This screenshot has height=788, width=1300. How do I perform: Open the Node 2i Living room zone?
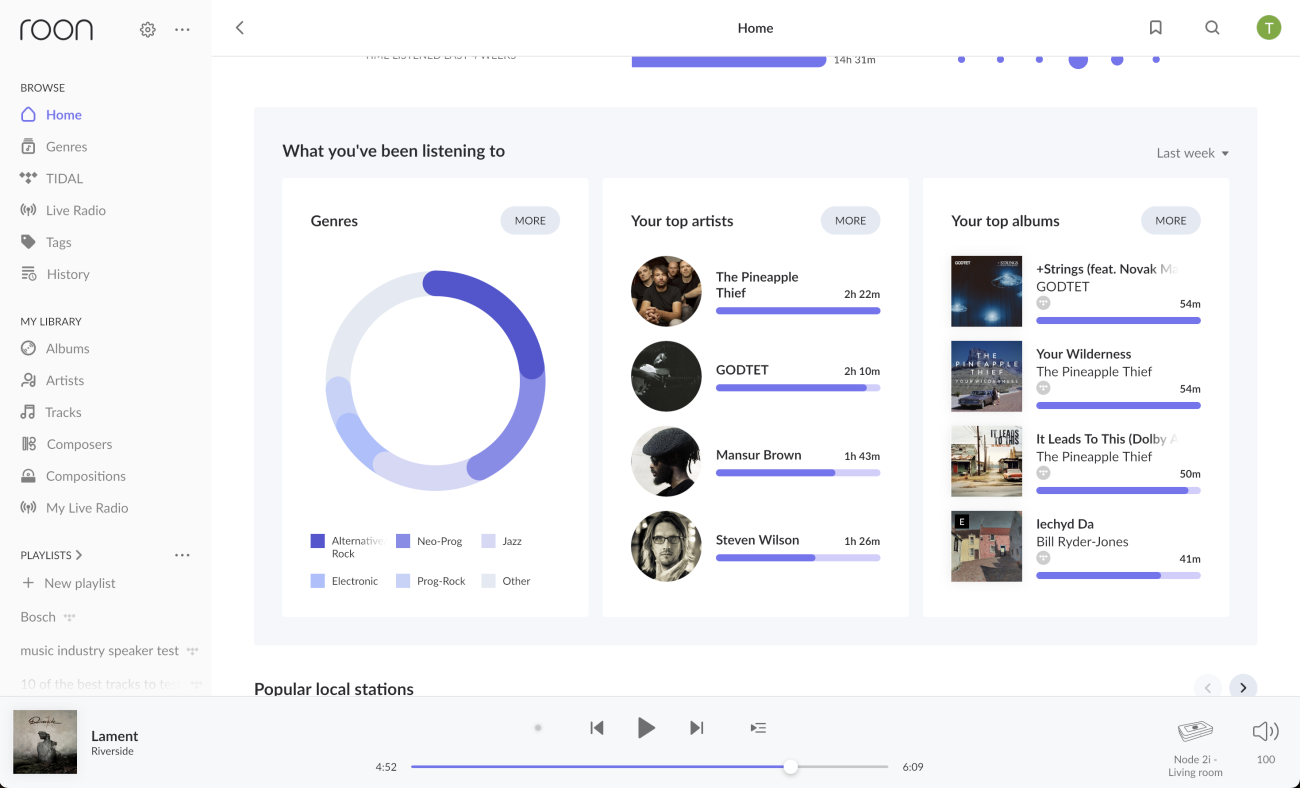[x=1196, y=748]
